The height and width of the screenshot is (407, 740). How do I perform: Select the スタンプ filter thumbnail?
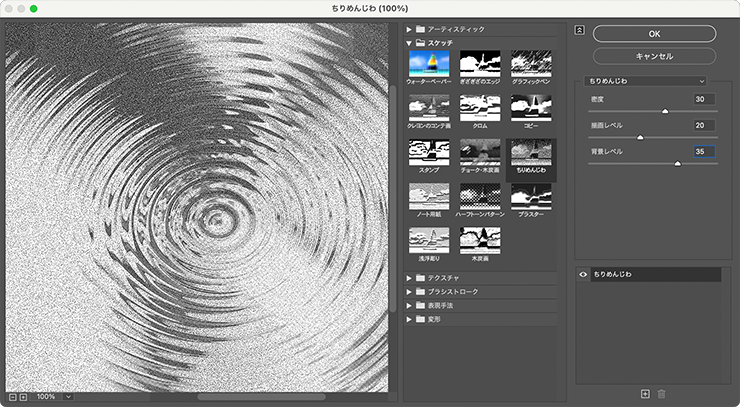coord(430,153)
